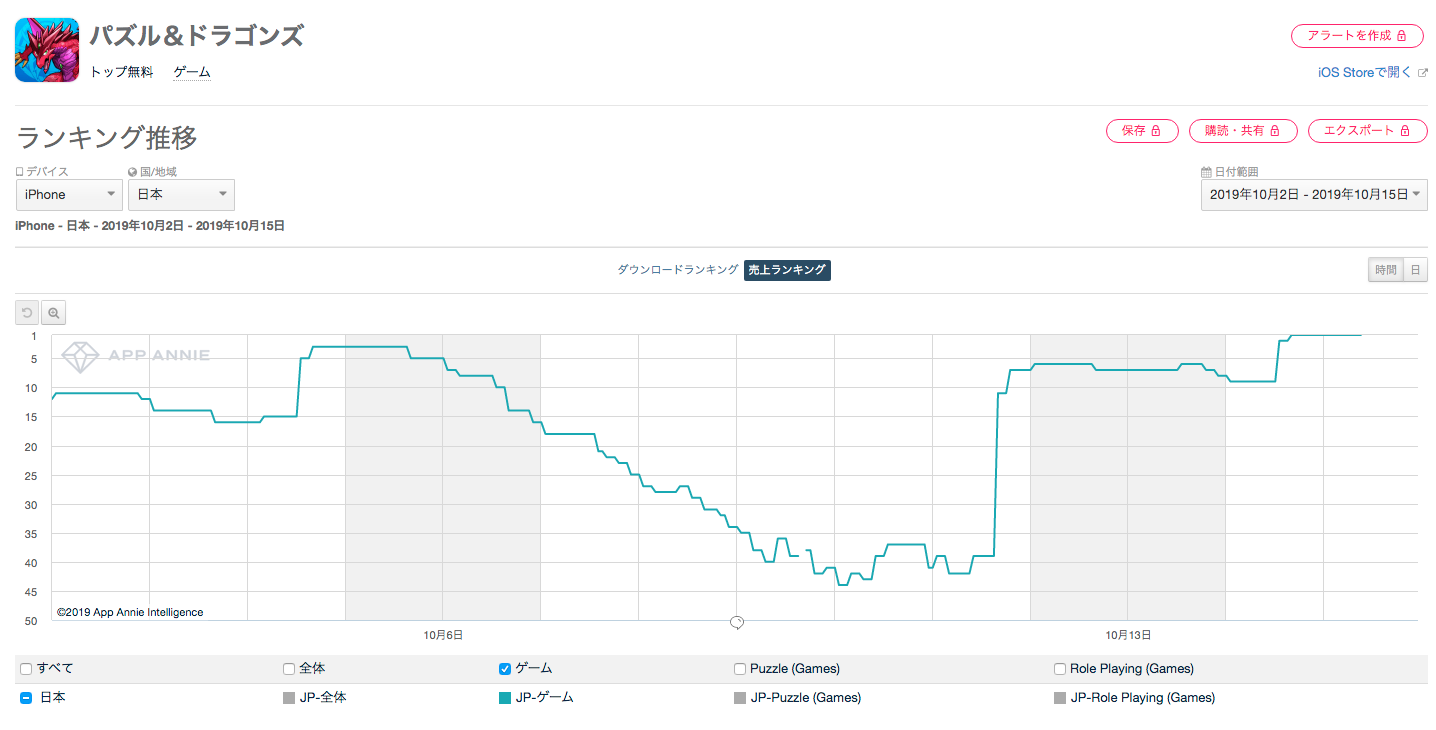
Task: Click the JP-Role Playing (Games) gray swatch
Action: coord(1061,698)
